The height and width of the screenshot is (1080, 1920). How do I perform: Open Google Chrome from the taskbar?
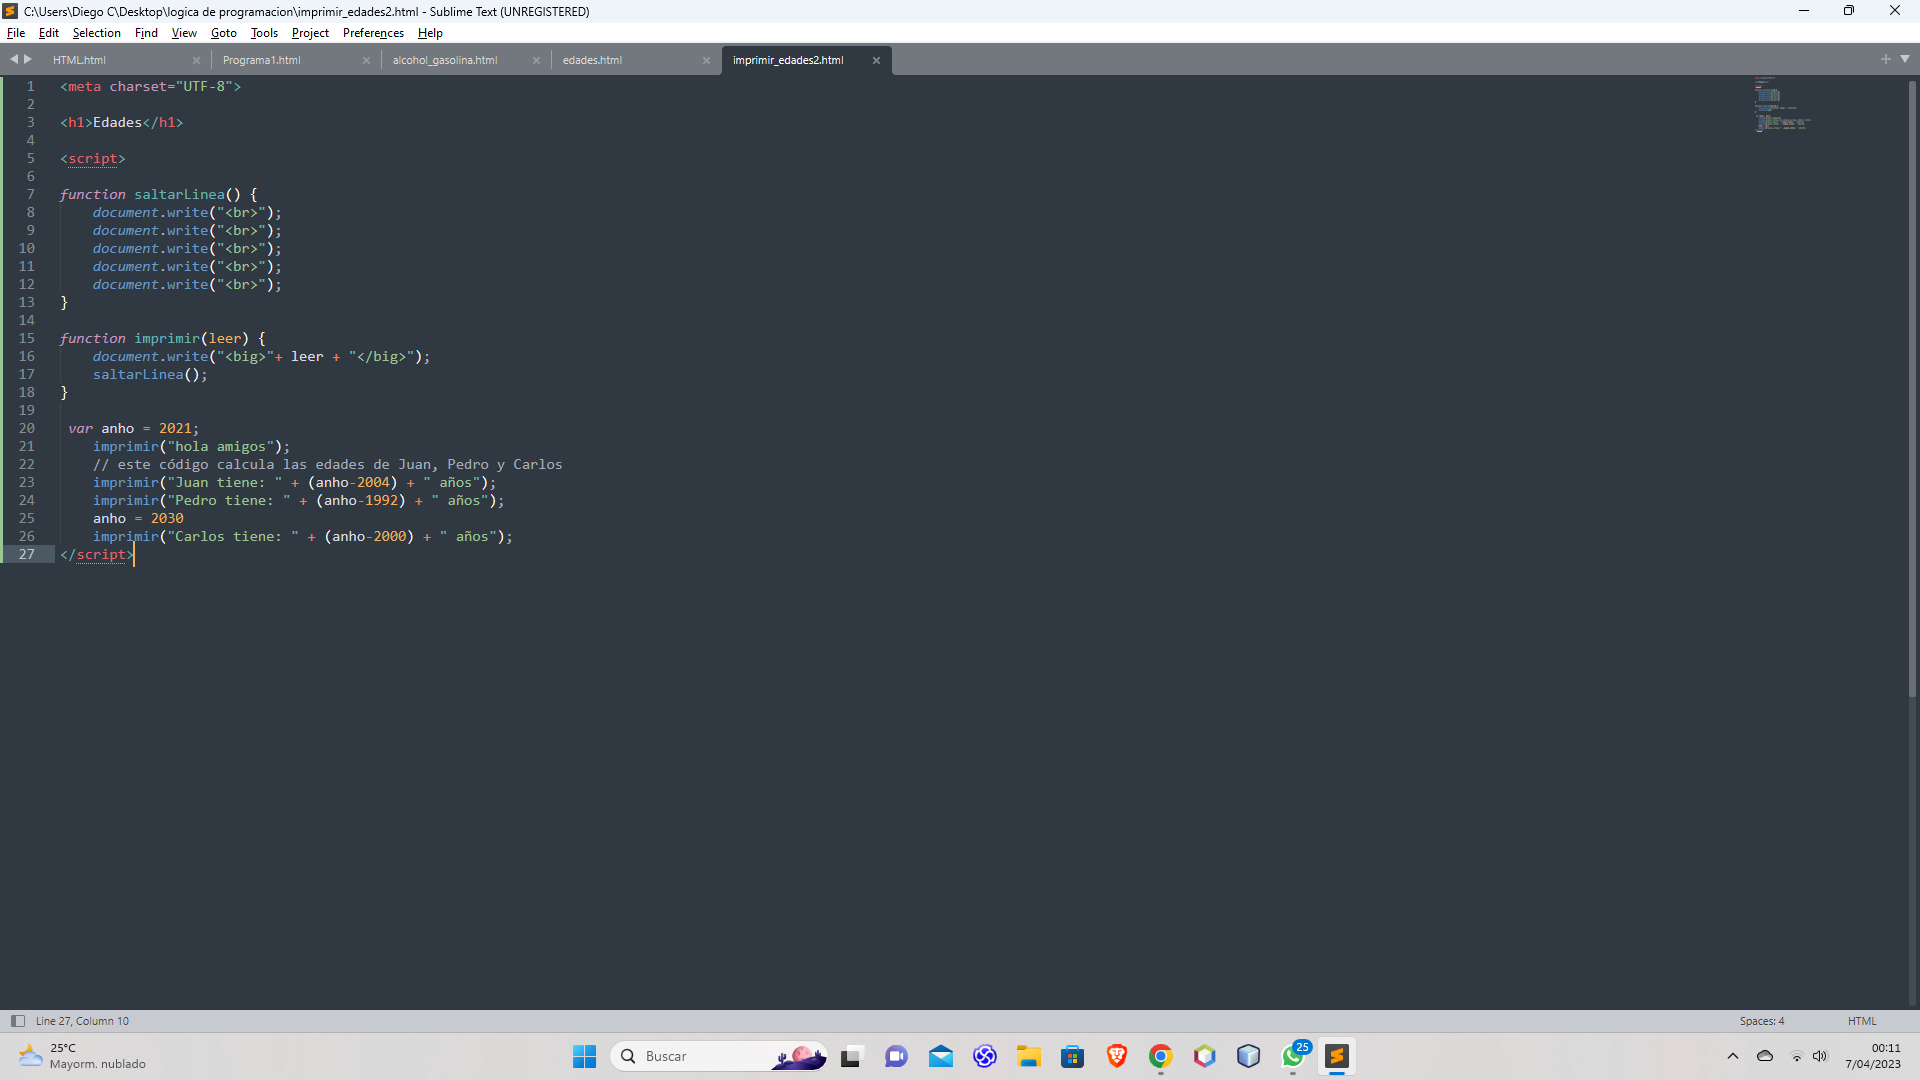point(1161,1056)
